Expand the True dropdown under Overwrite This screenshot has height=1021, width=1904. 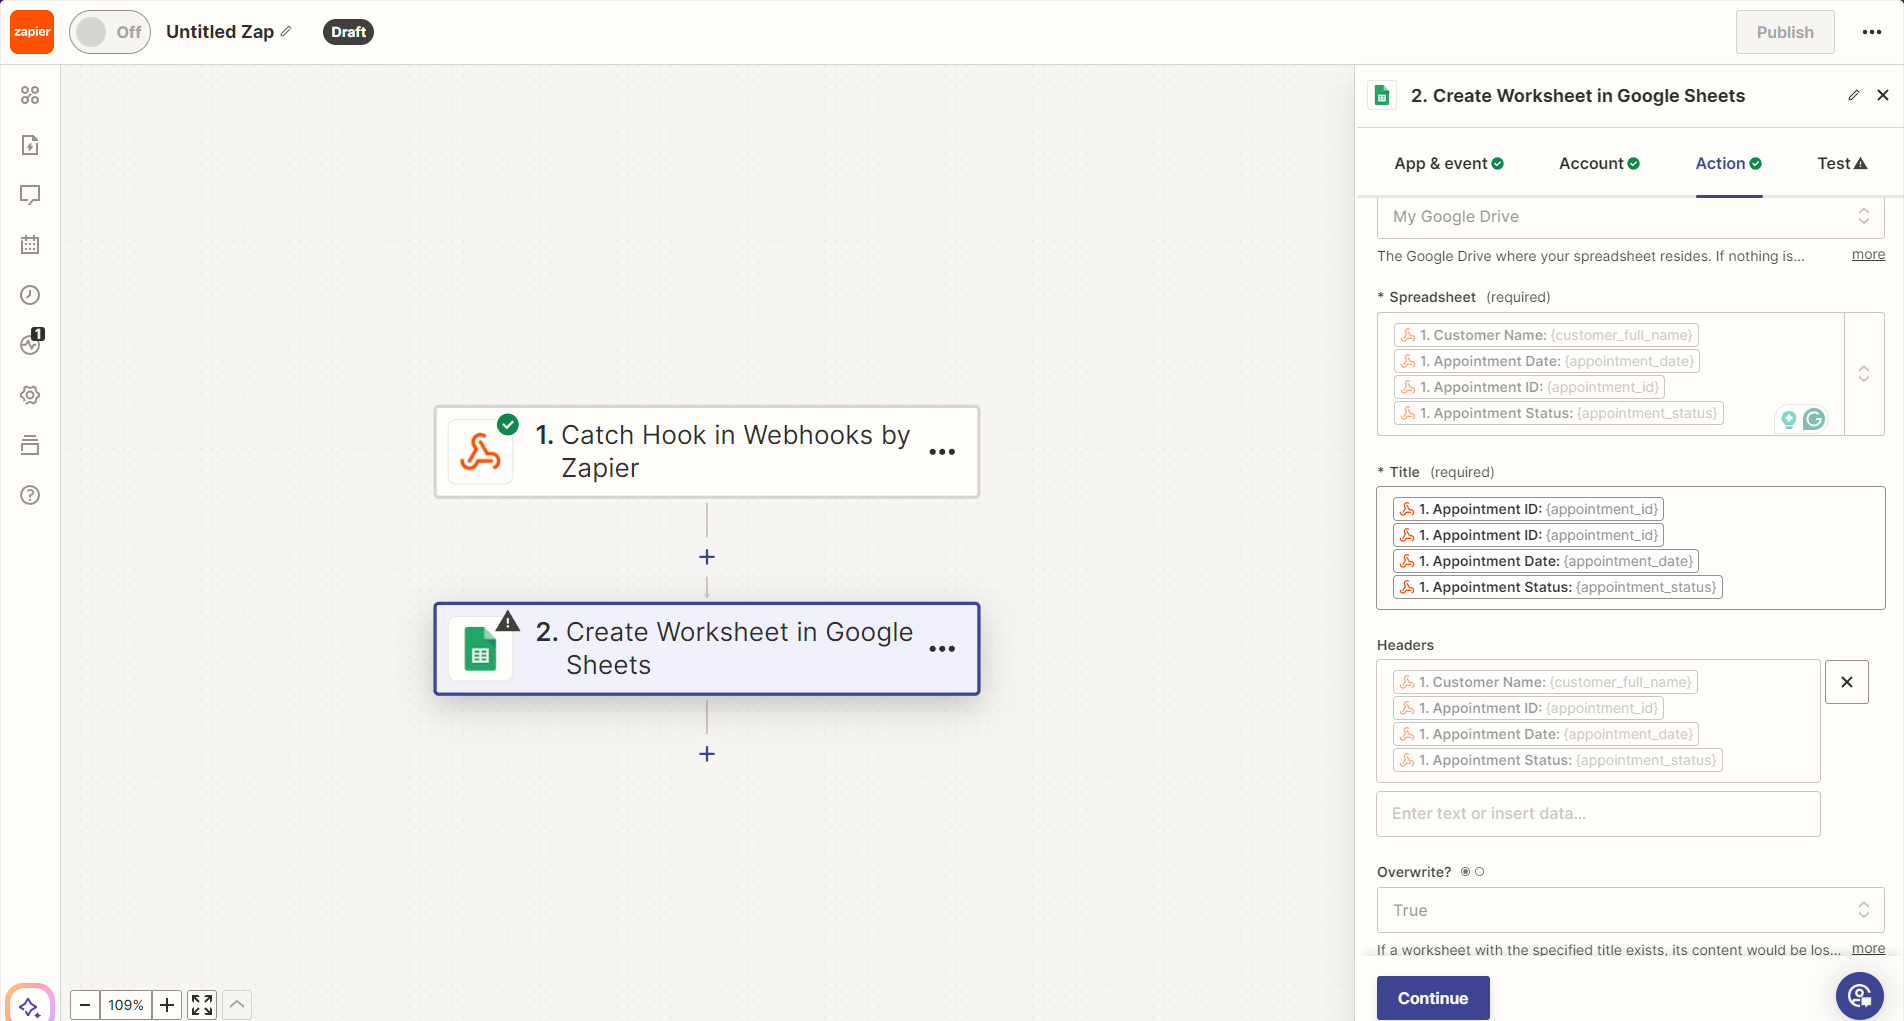pyautogui.click(x=1863, y=910)
